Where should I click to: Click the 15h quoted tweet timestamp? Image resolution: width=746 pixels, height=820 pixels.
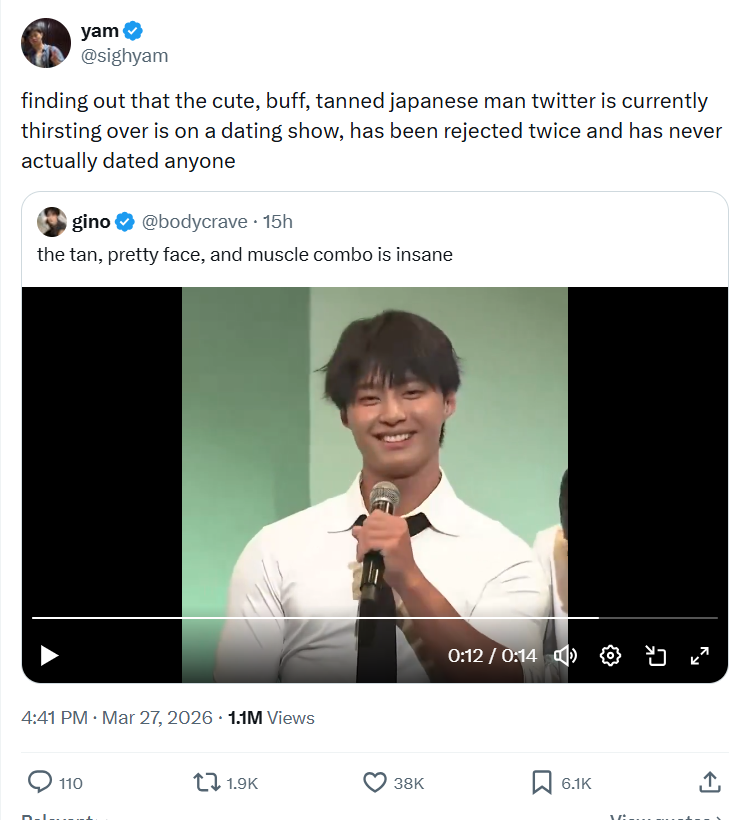278,221
